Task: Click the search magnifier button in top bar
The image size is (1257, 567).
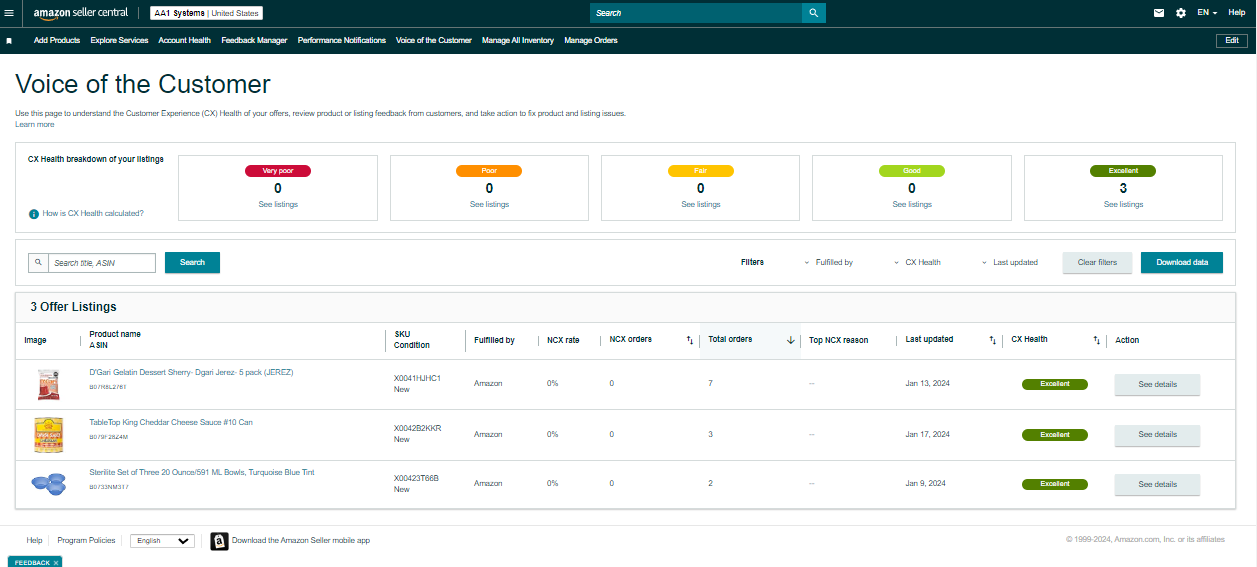Action: (814, 13)
